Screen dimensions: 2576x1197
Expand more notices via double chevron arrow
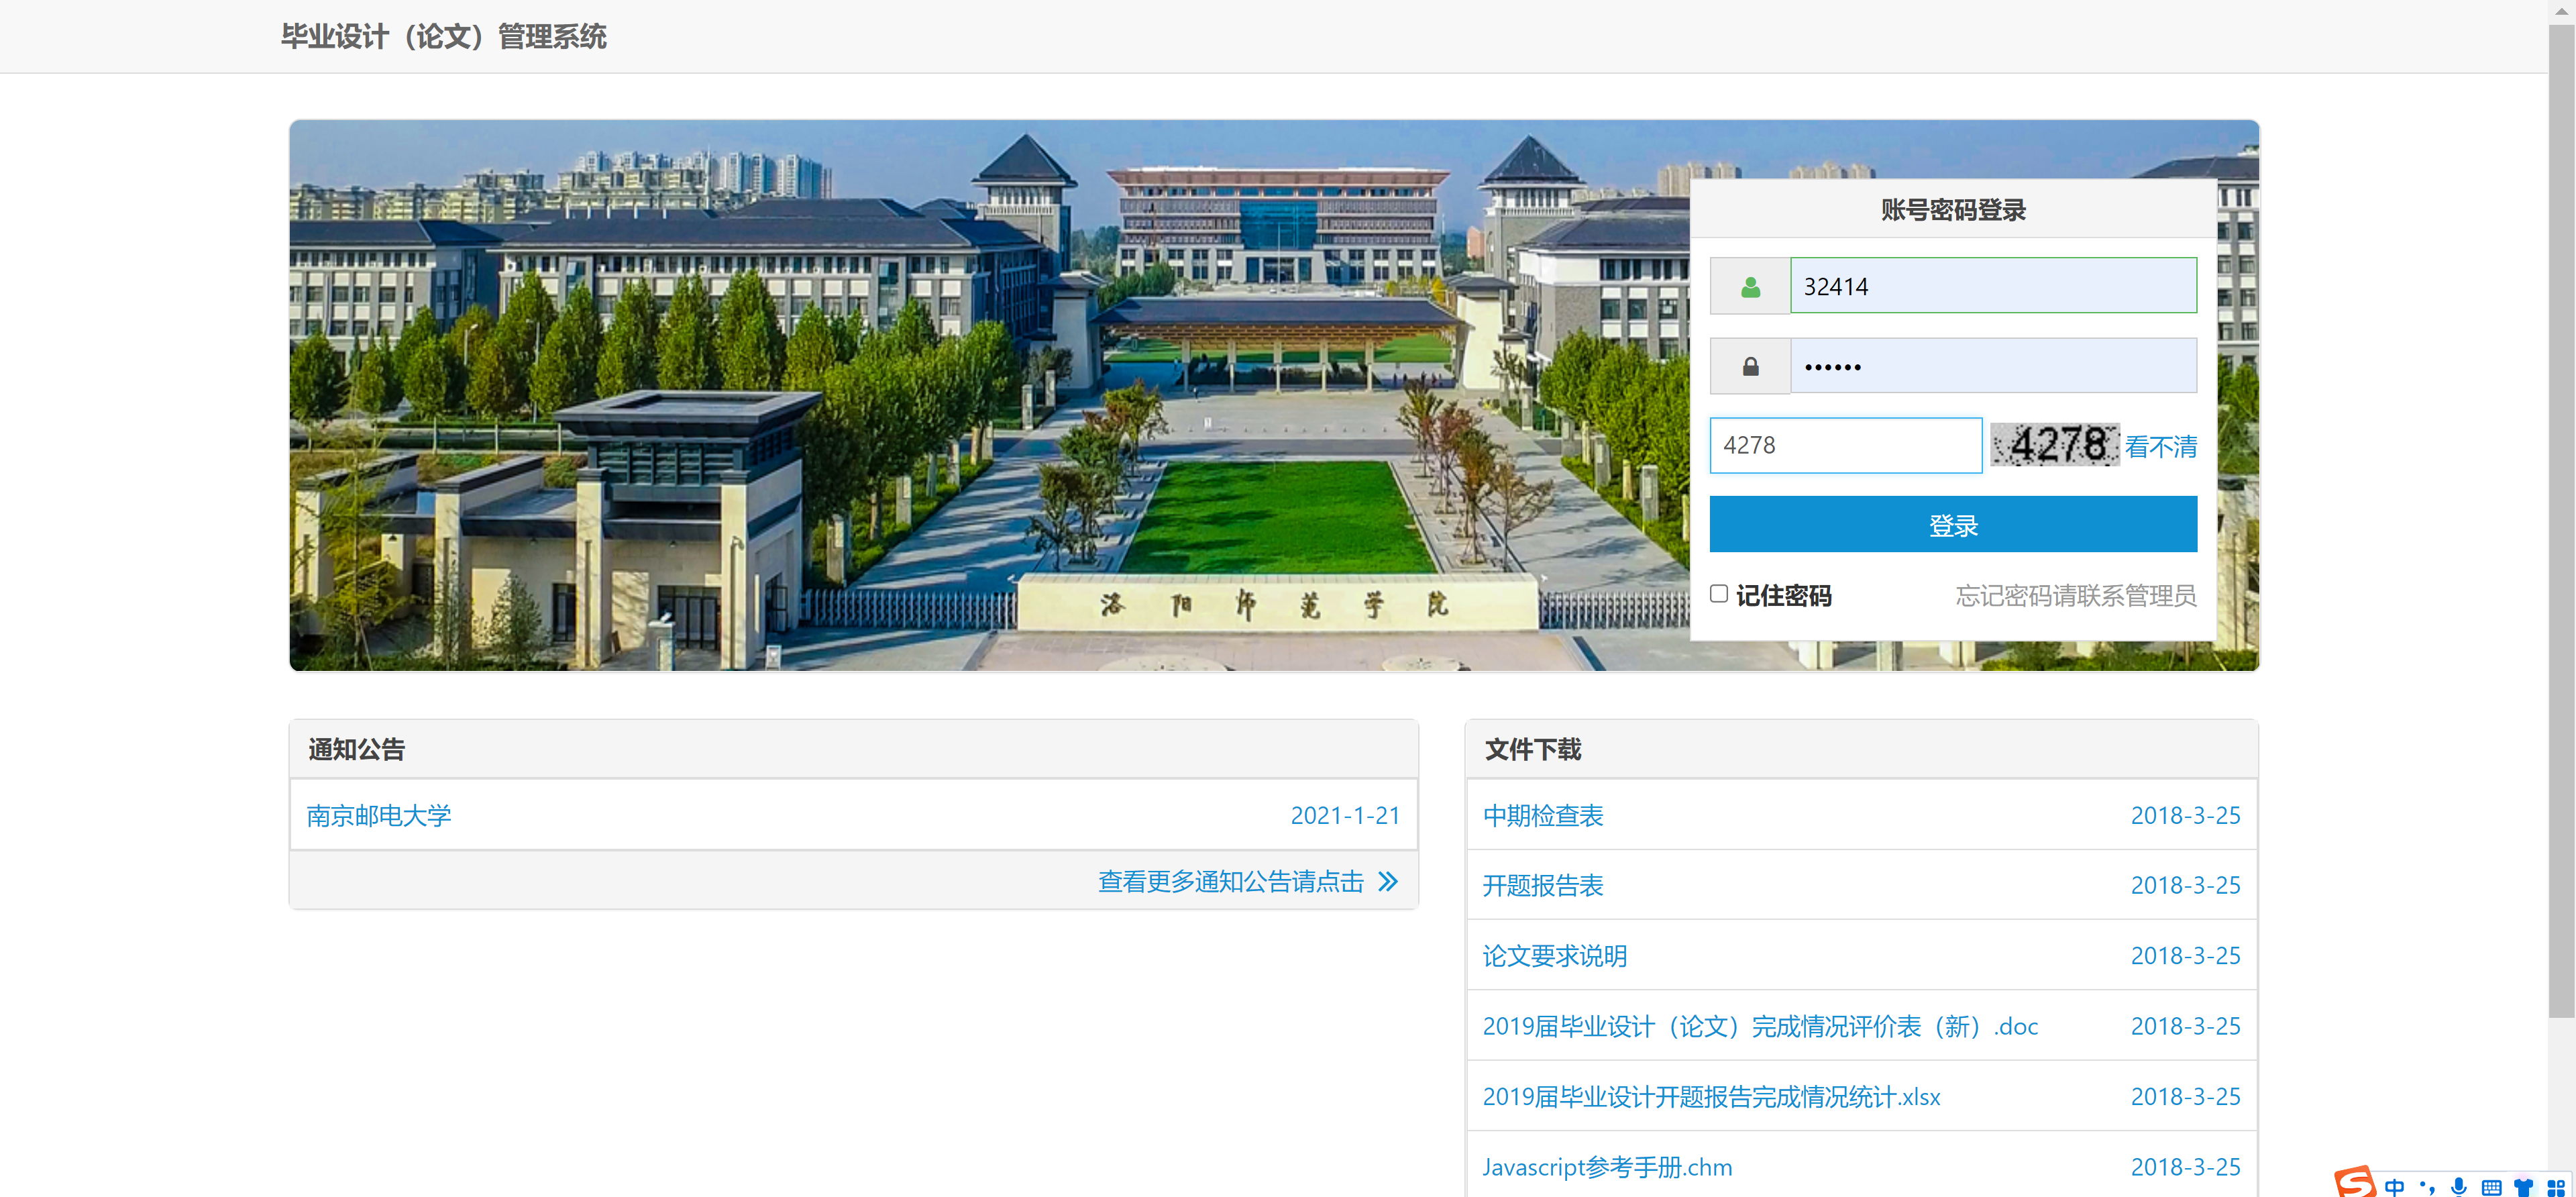pyautogui.click(x=1387, y=881)
